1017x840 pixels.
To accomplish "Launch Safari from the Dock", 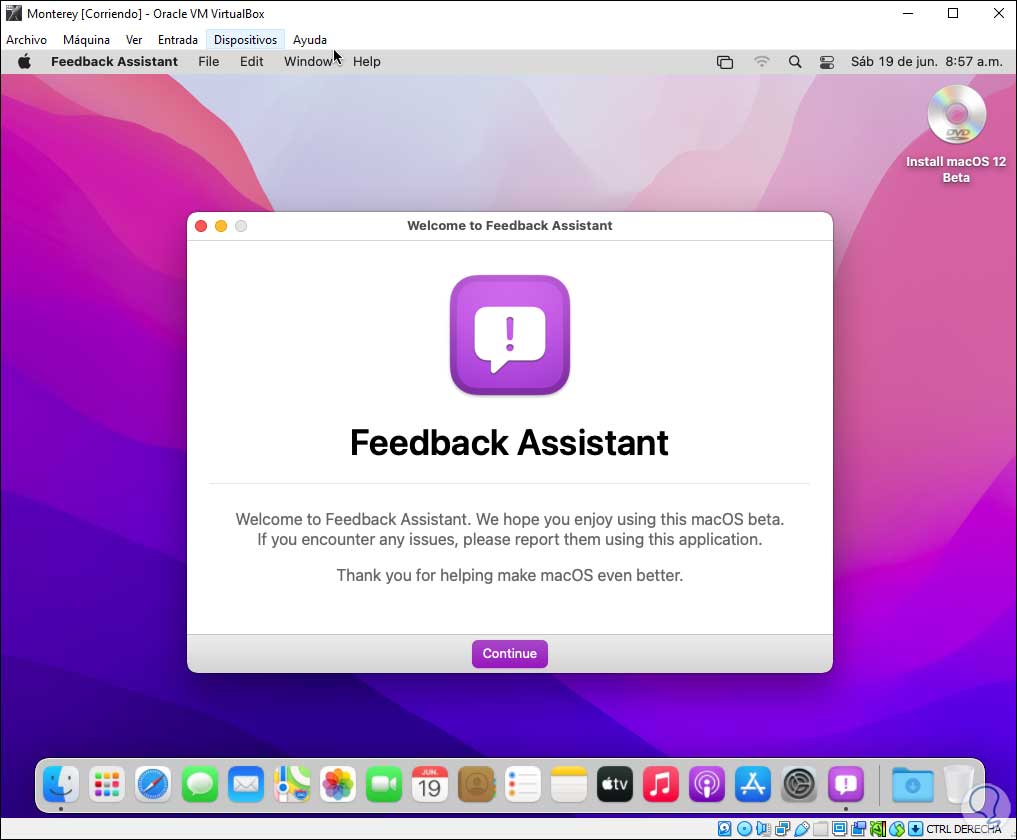I will click(x=153, y=784).
